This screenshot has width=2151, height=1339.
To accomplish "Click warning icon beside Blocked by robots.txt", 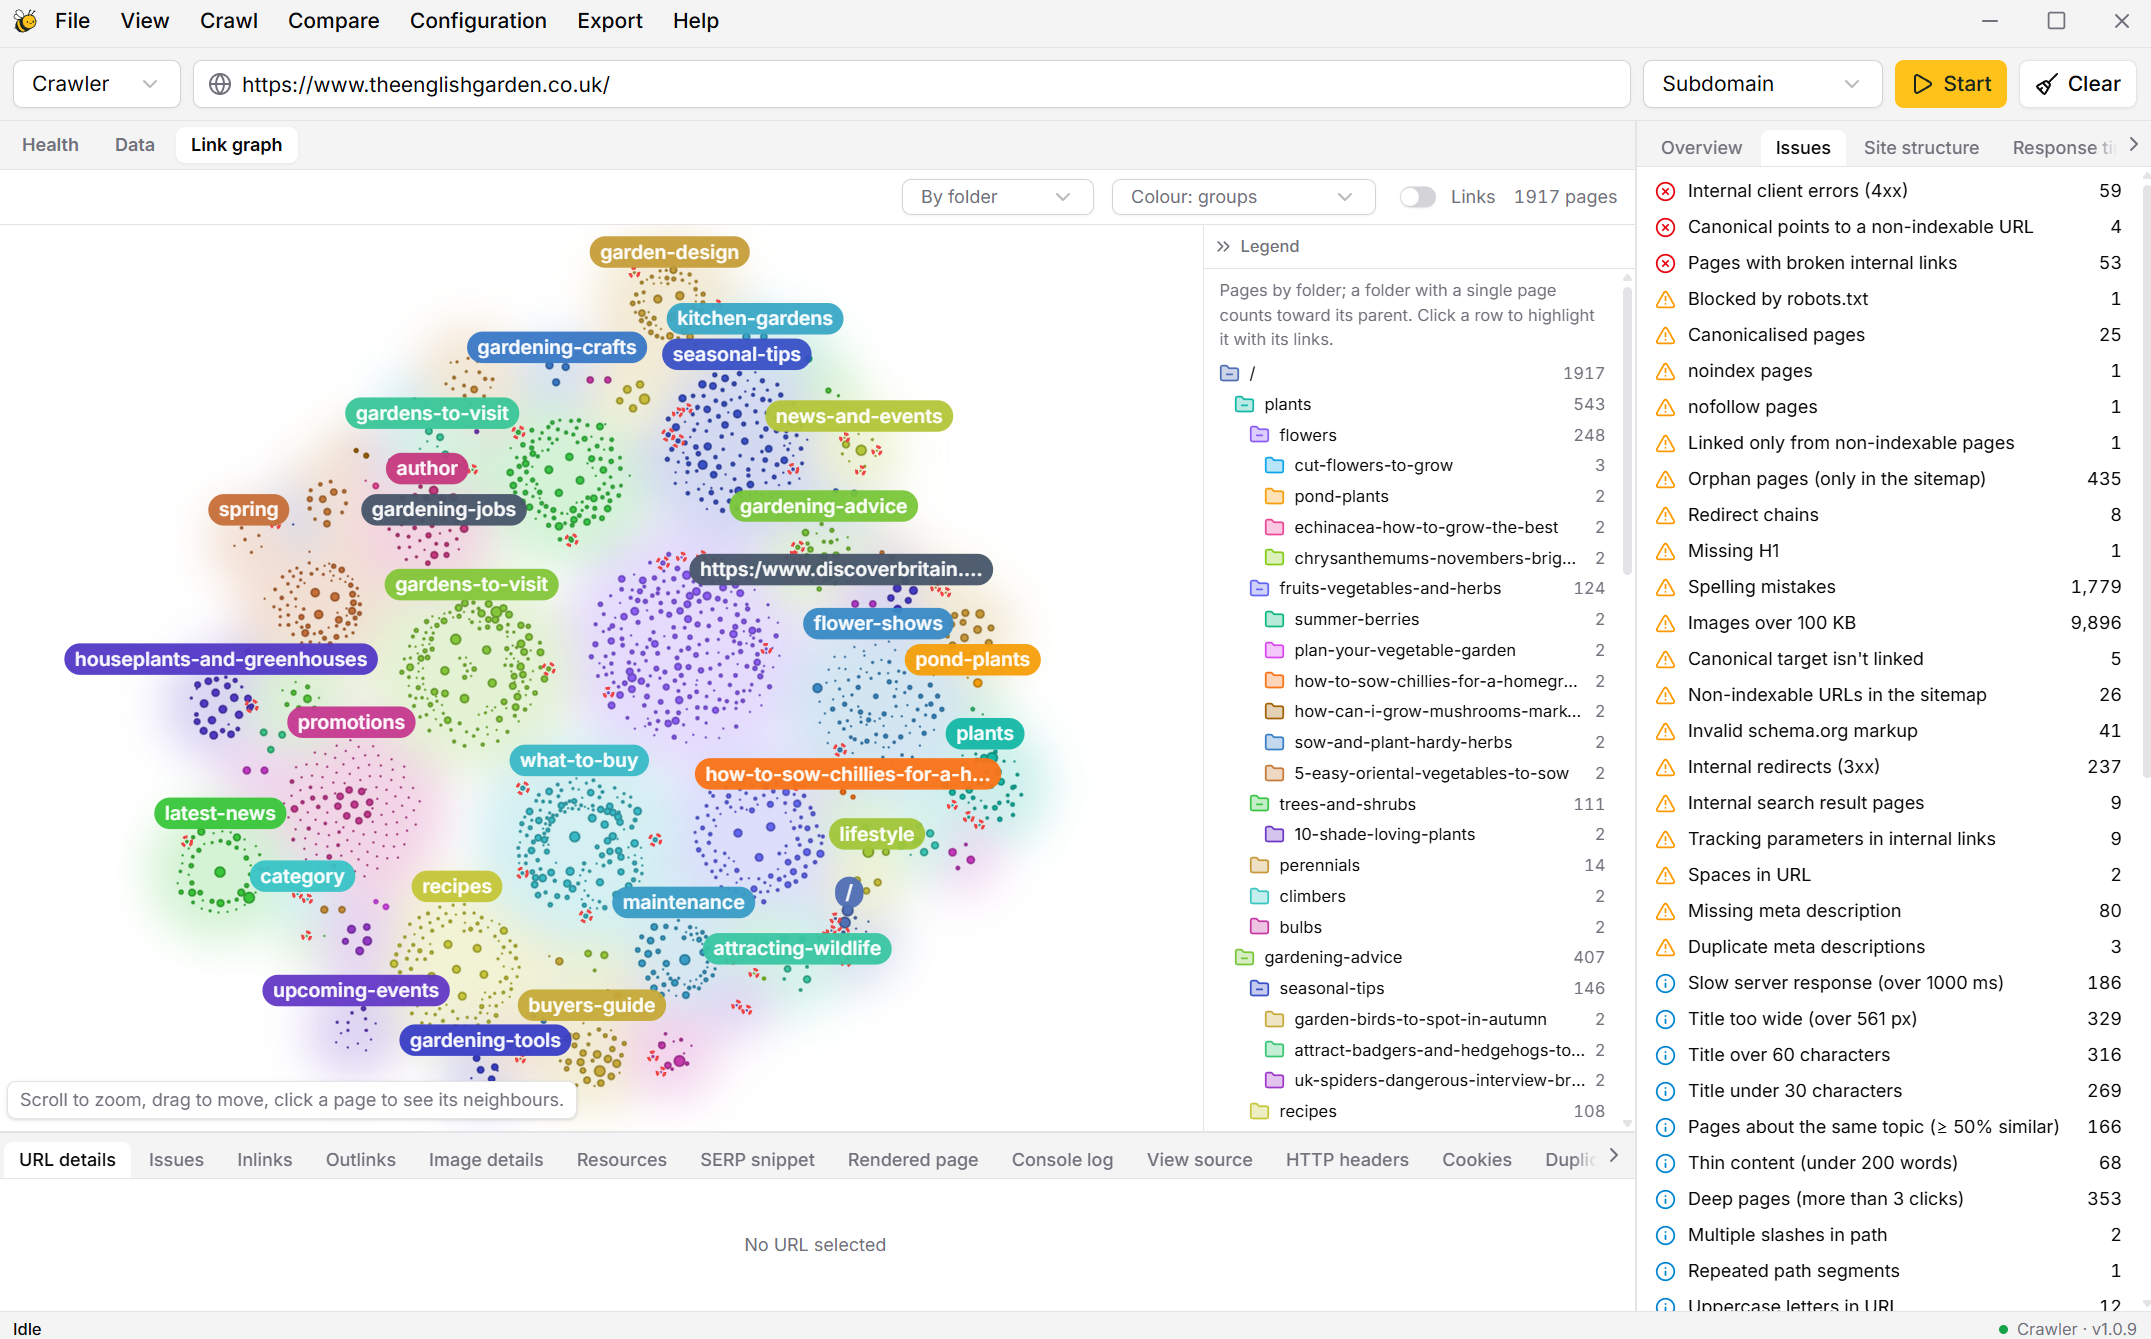I will pos(1665,299).
